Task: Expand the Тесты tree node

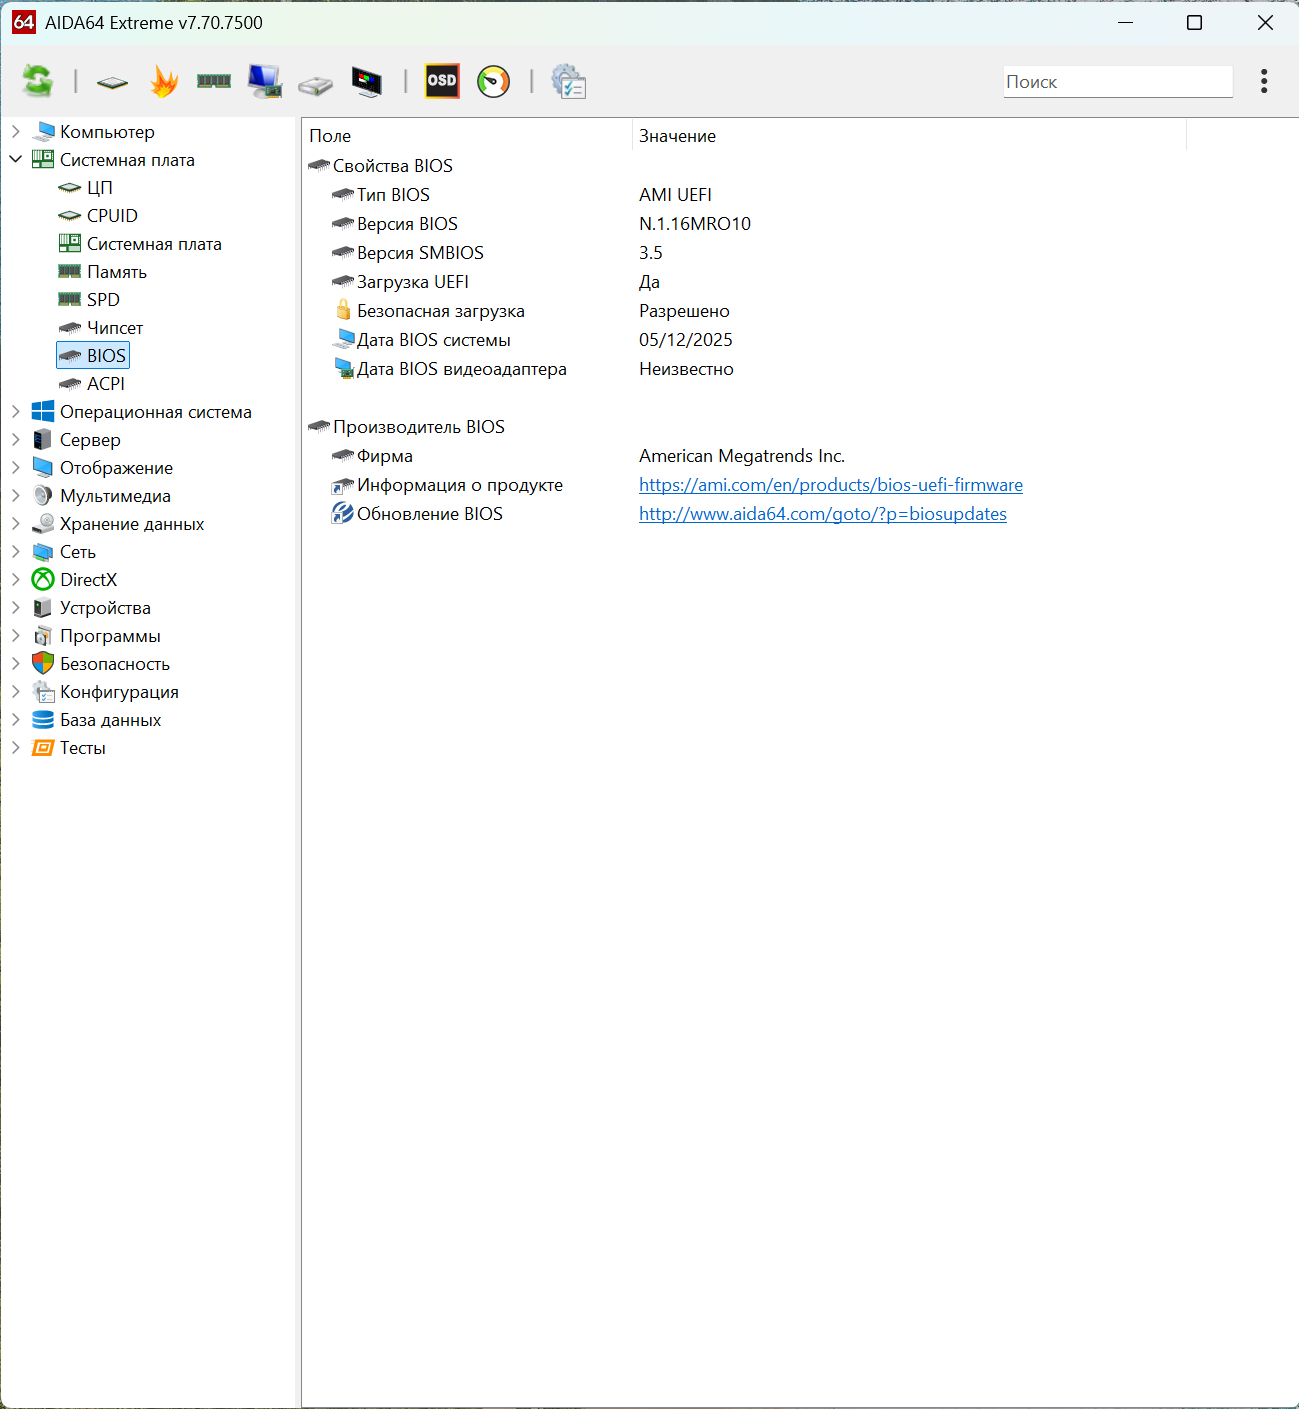Action: [x=16, y=747]
